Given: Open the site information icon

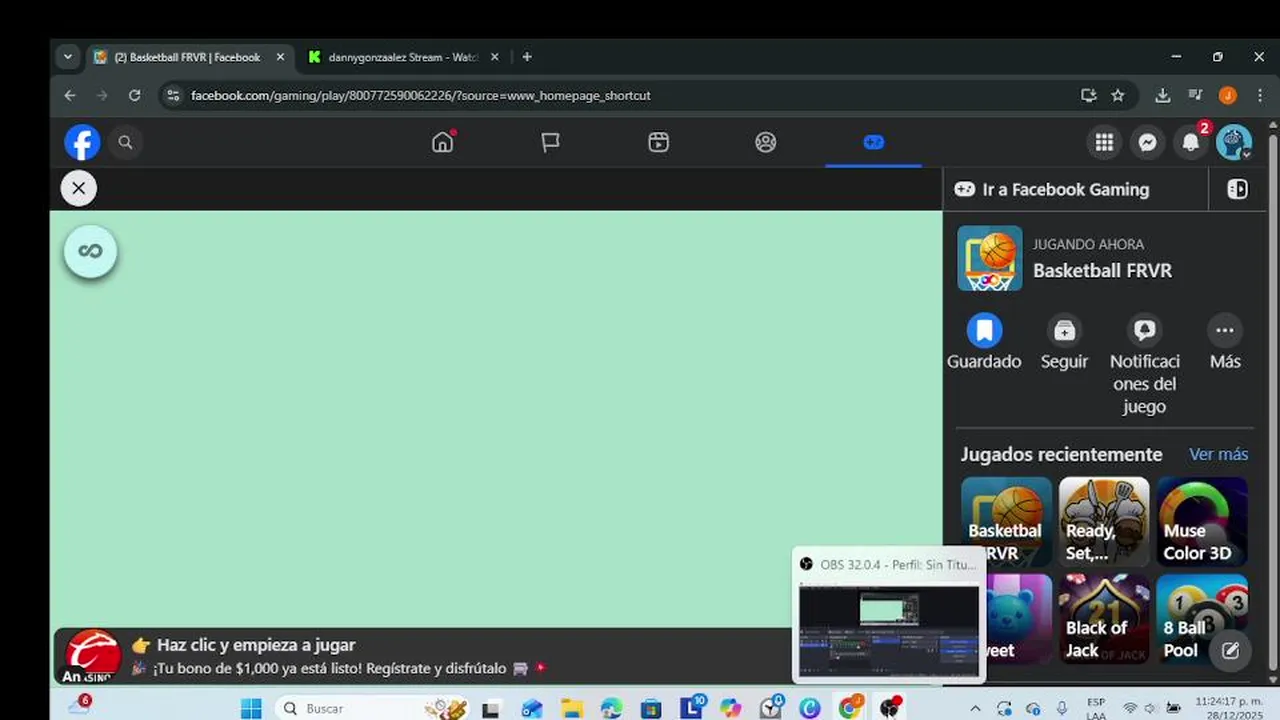Looking at the screenshot, I should click(173, 95).
